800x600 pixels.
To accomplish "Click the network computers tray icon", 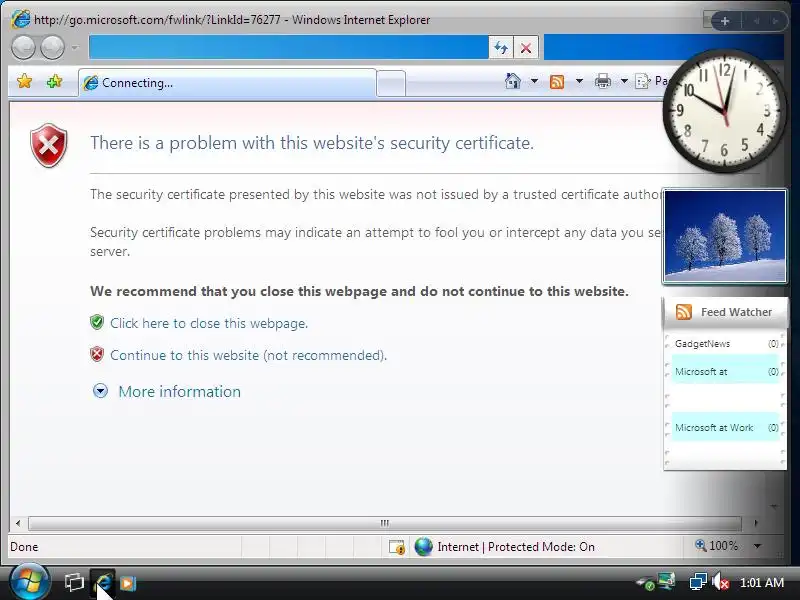I will coord(697,582).
